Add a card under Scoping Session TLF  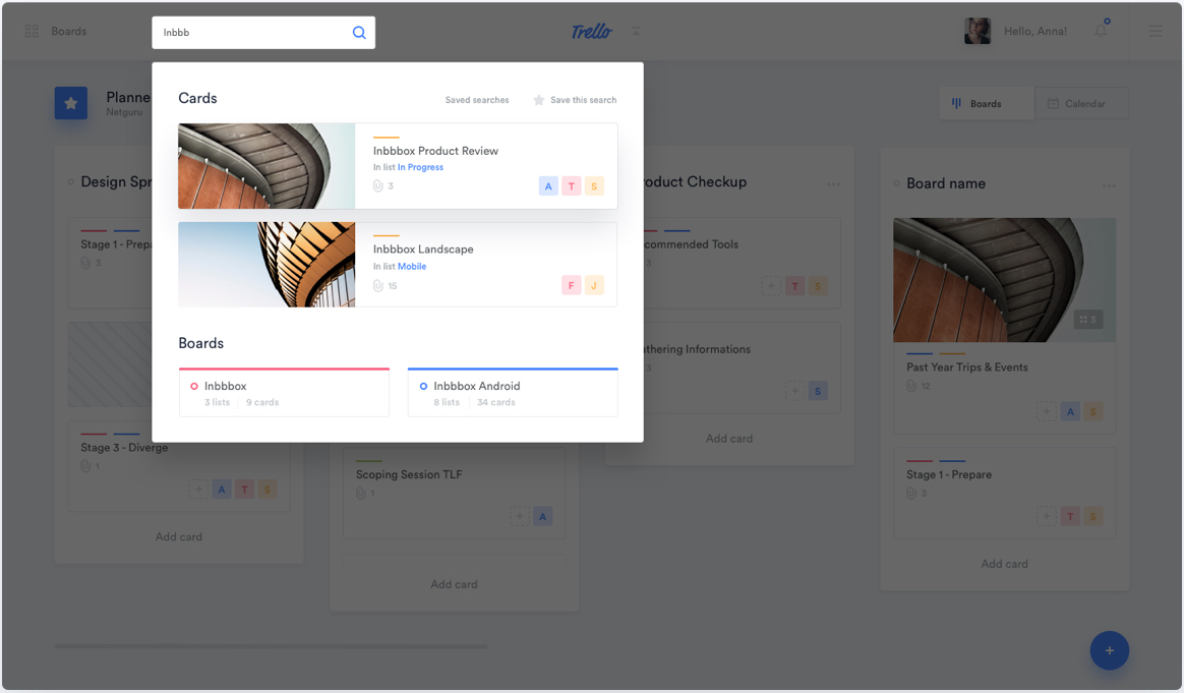[454, 584]
